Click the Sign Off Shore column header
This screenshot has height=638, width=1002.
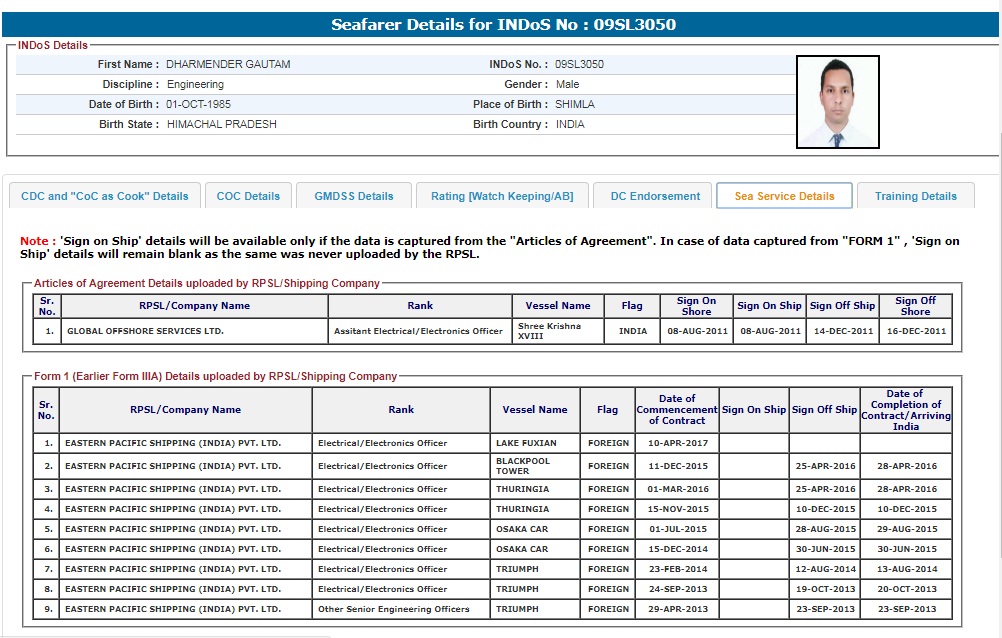(x=914, y=306)
